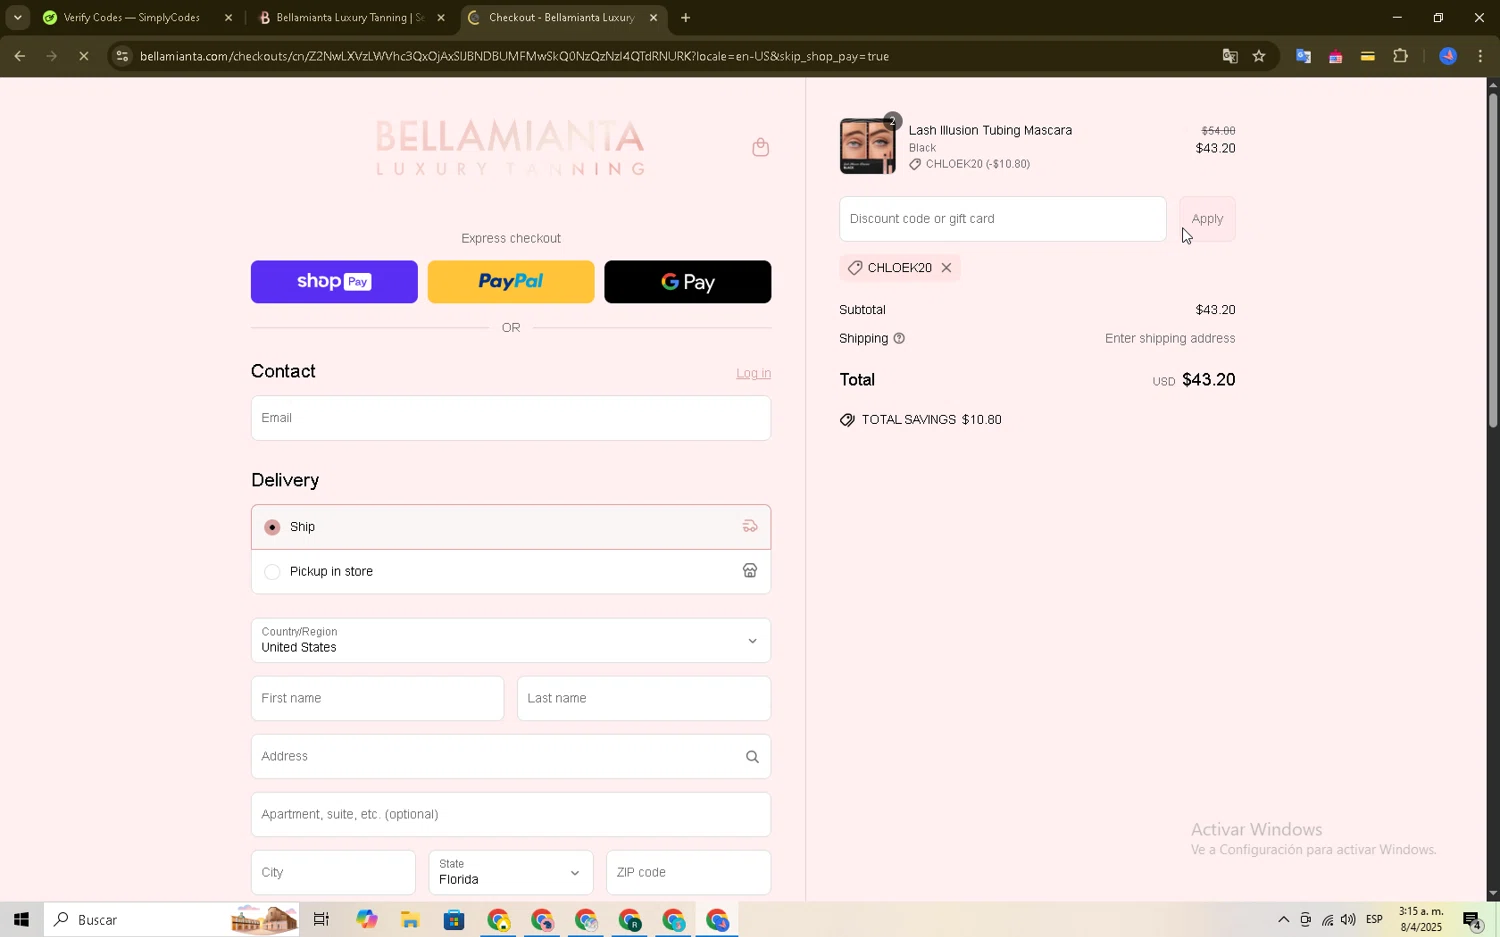Image resolution: width=1500 pixels, height=937 pixels.
Task: Focus the ZIP code field
Action: coord(688,872)
